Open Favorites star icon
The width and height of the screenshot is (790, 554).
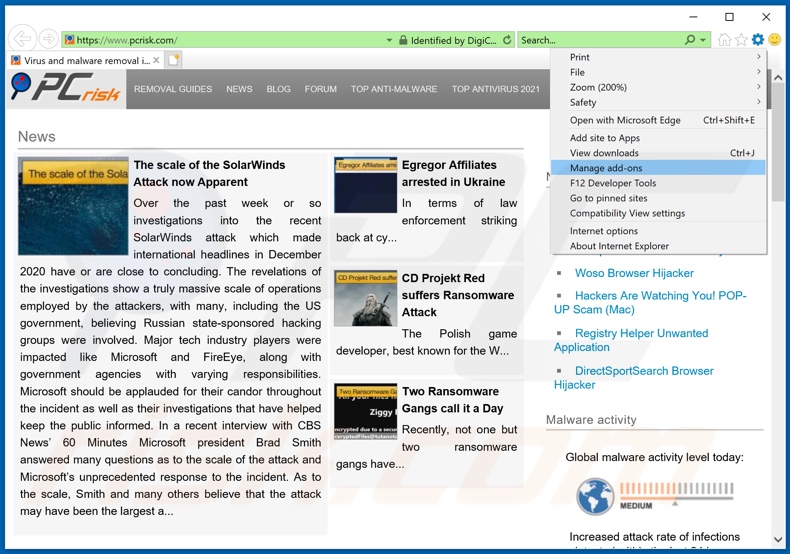point(741,40)
